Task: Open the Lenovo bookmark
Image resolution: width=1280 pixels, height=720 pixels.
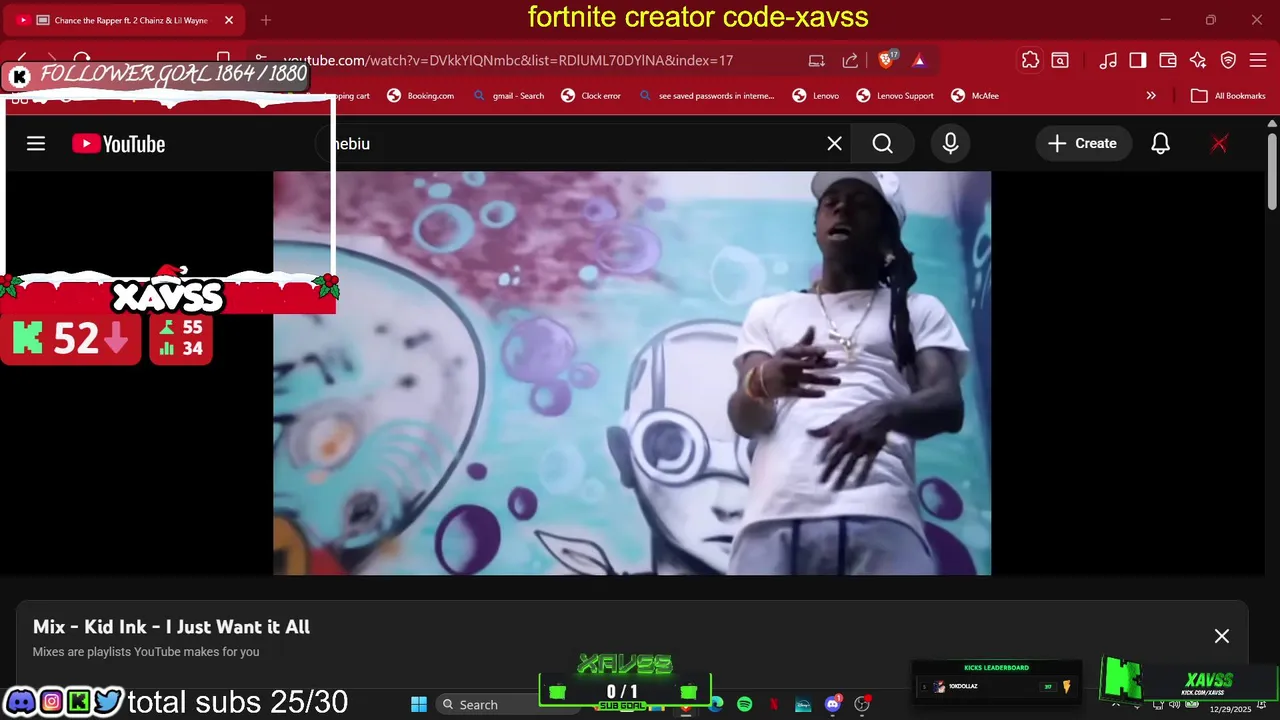Action: tap(815, 96)
